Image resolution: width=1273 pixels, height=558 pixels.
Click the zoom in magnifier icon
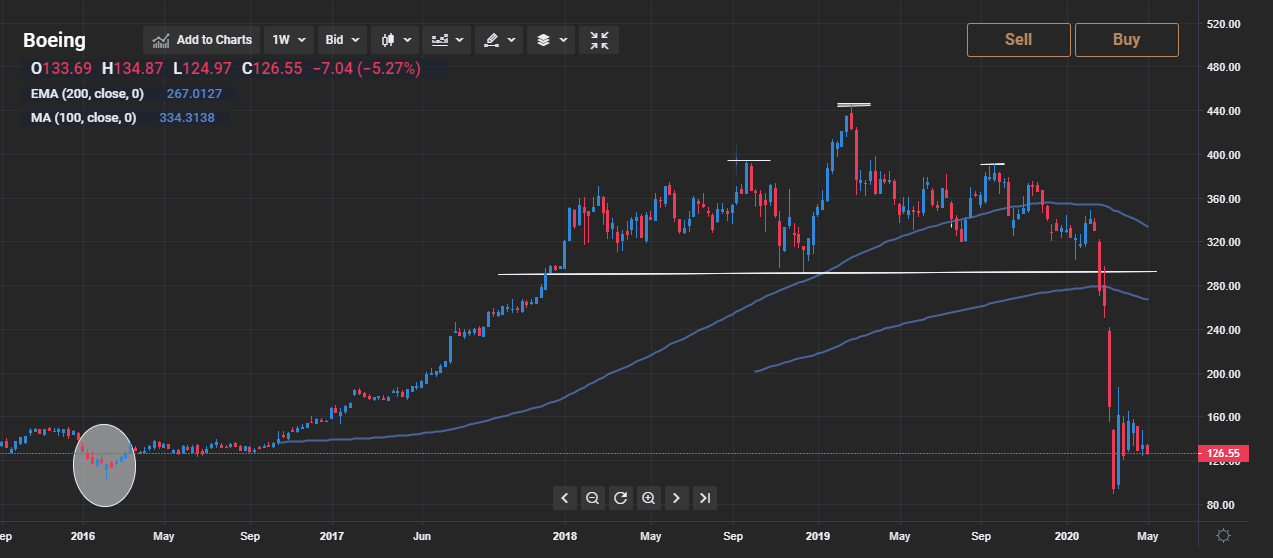coord(648,497)
